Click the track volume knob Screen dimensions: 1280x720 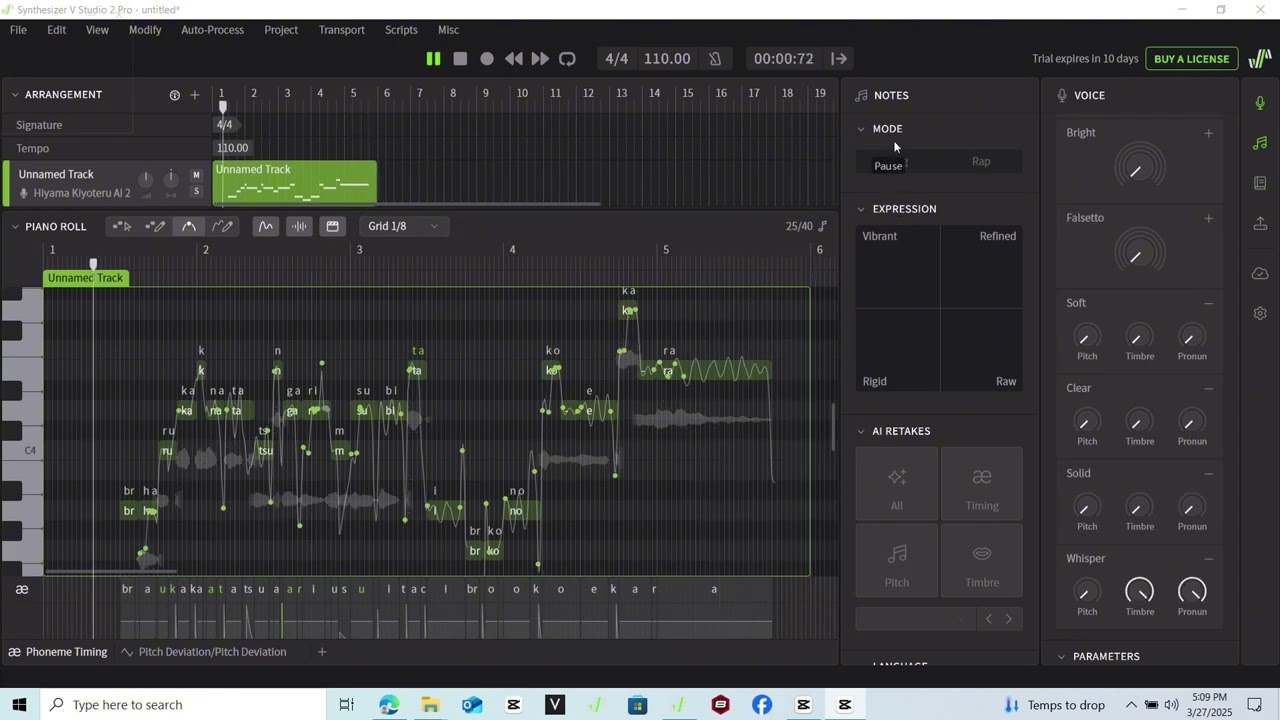(x=146, y=178)
